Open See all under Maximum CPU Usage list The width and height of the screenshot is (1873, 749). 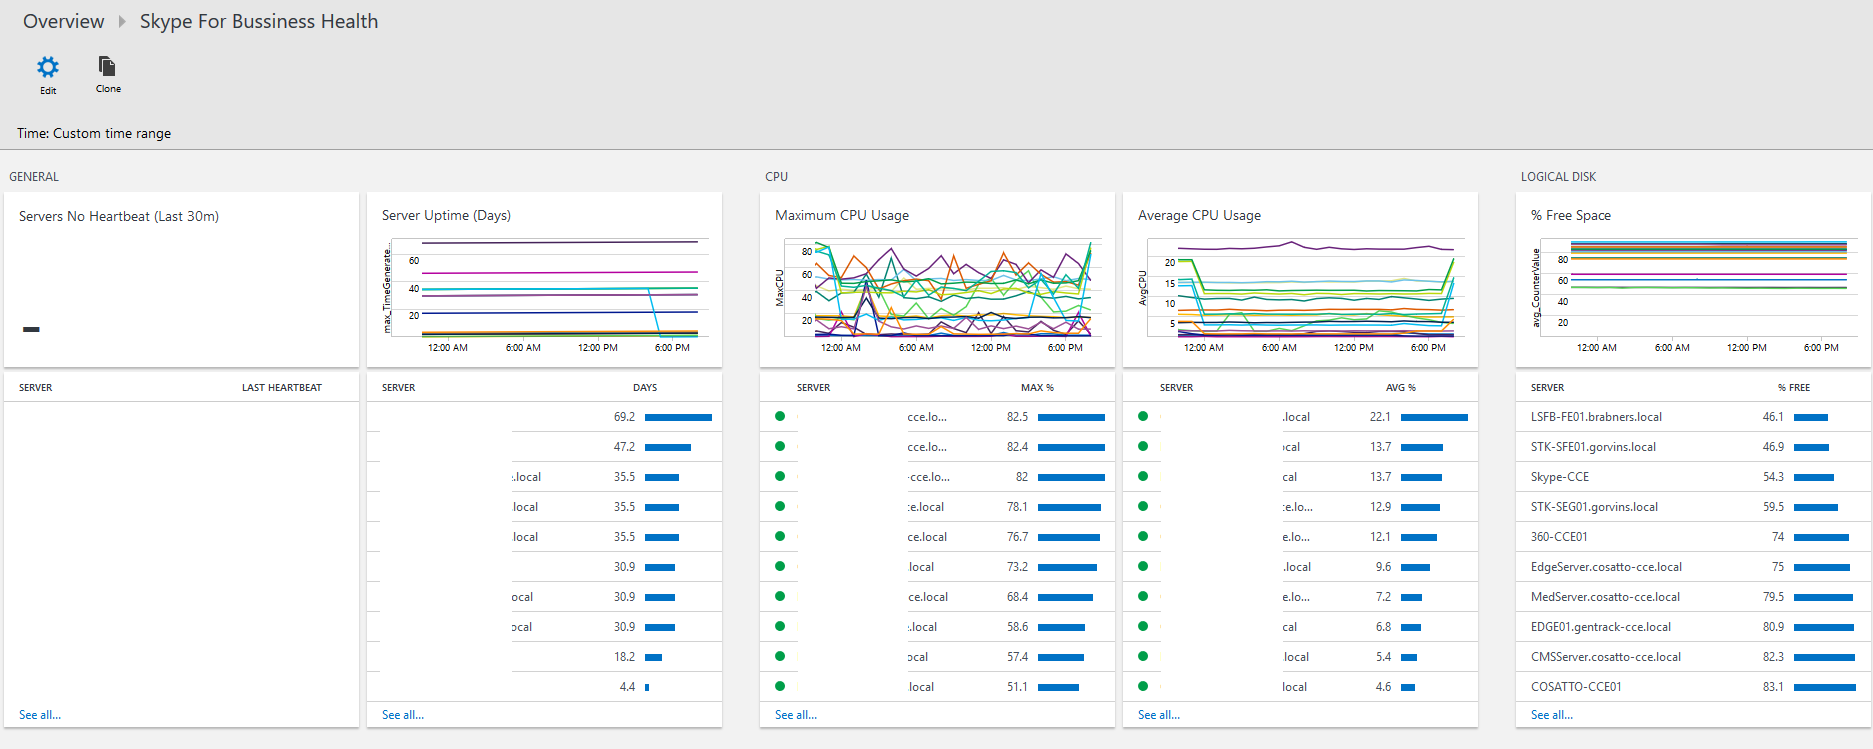point(796,715)
